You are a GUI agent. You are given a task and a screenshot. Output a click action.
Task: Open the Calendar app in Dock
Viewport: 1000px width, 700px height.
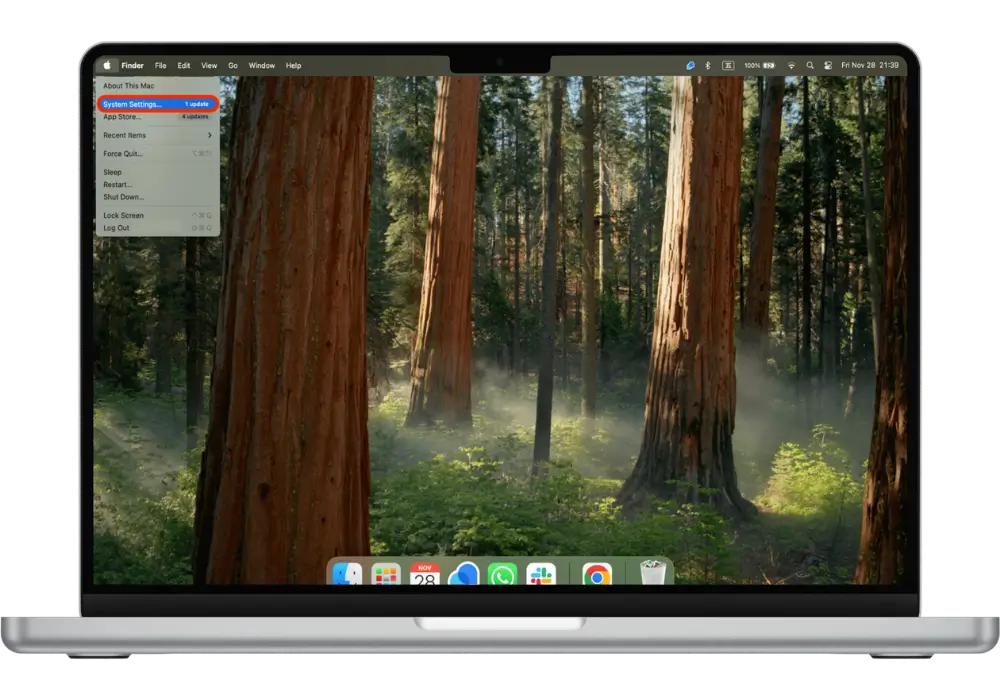coord(425,575)
